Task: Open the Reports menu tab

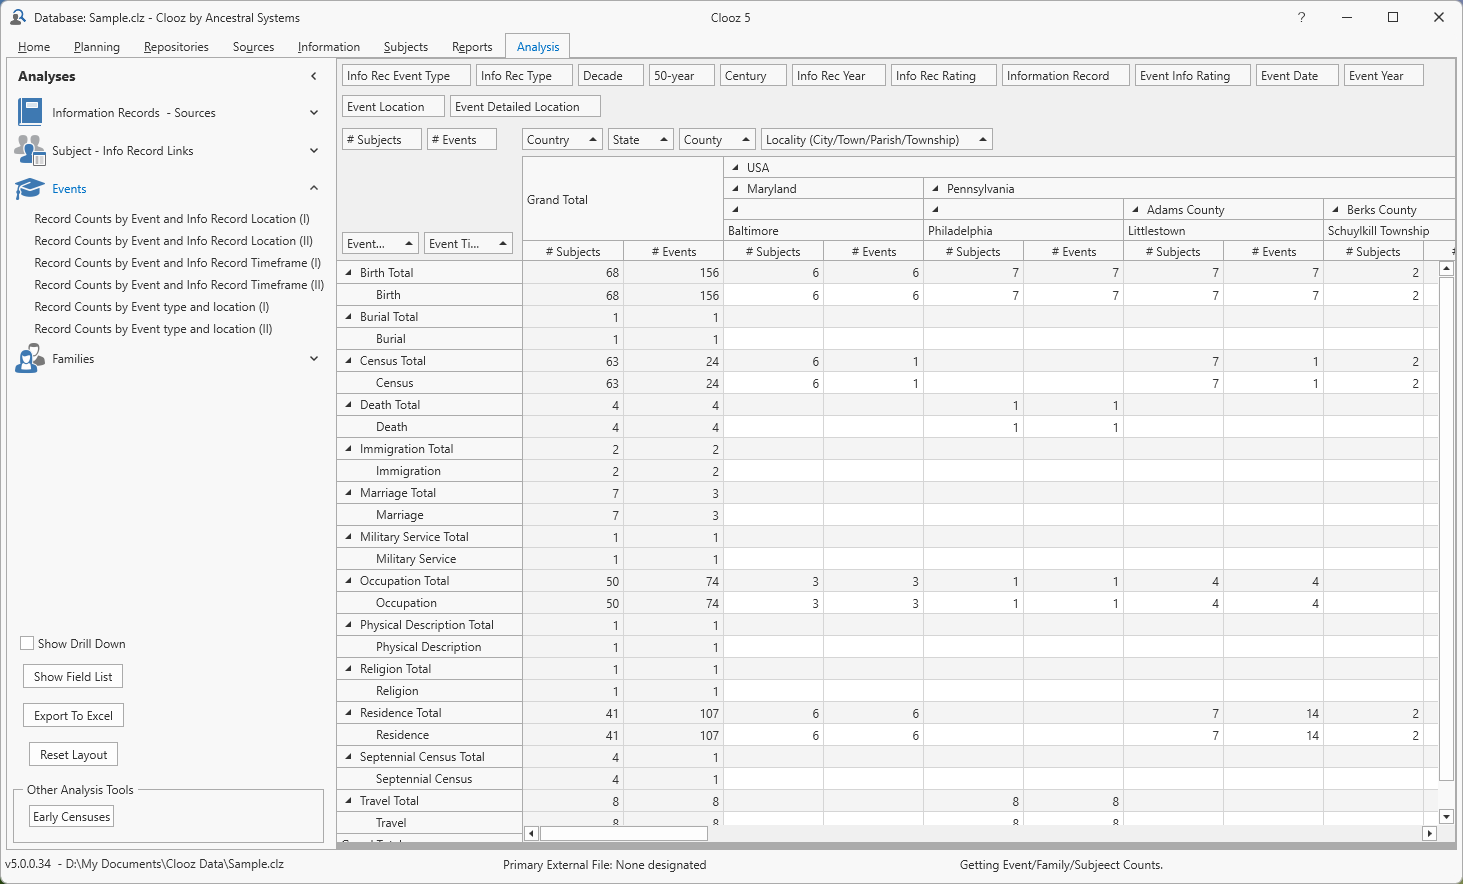Action: coord(471,47)
